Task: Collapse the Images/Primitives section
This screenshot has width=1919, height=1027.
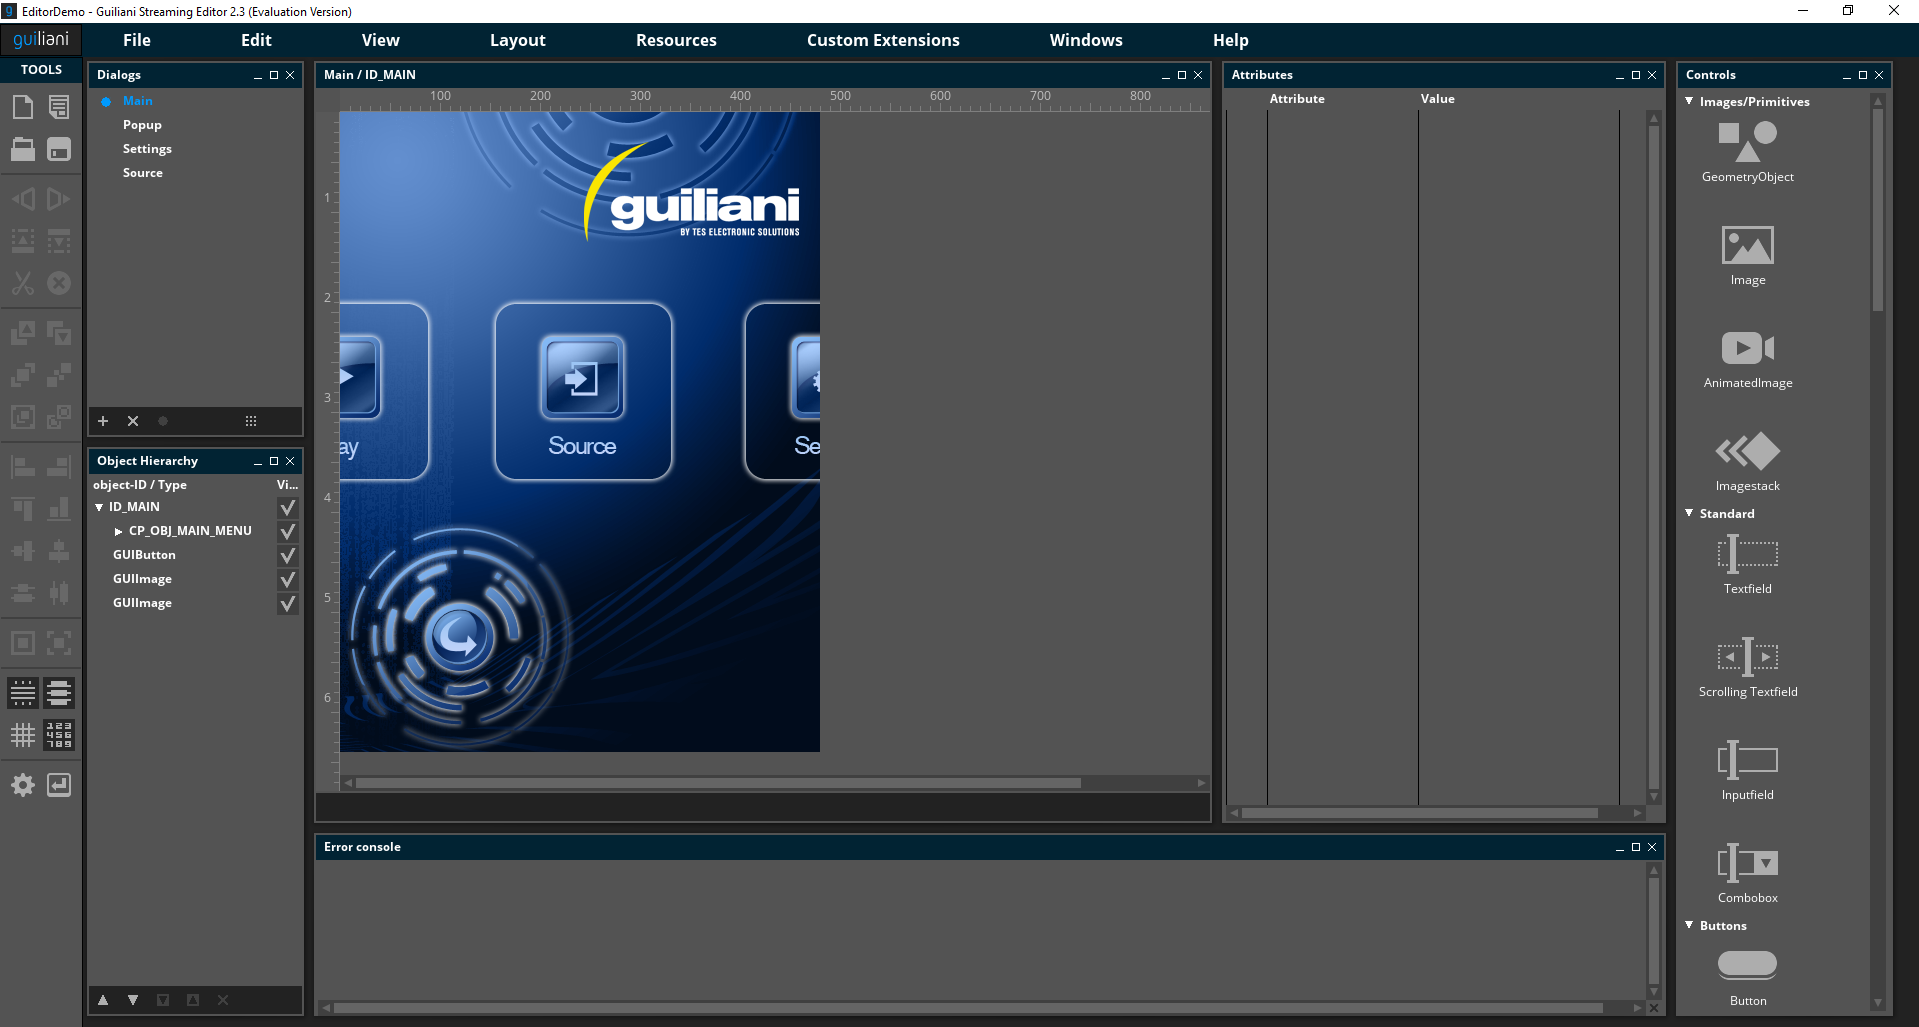Action: (x=1689, y=102)
